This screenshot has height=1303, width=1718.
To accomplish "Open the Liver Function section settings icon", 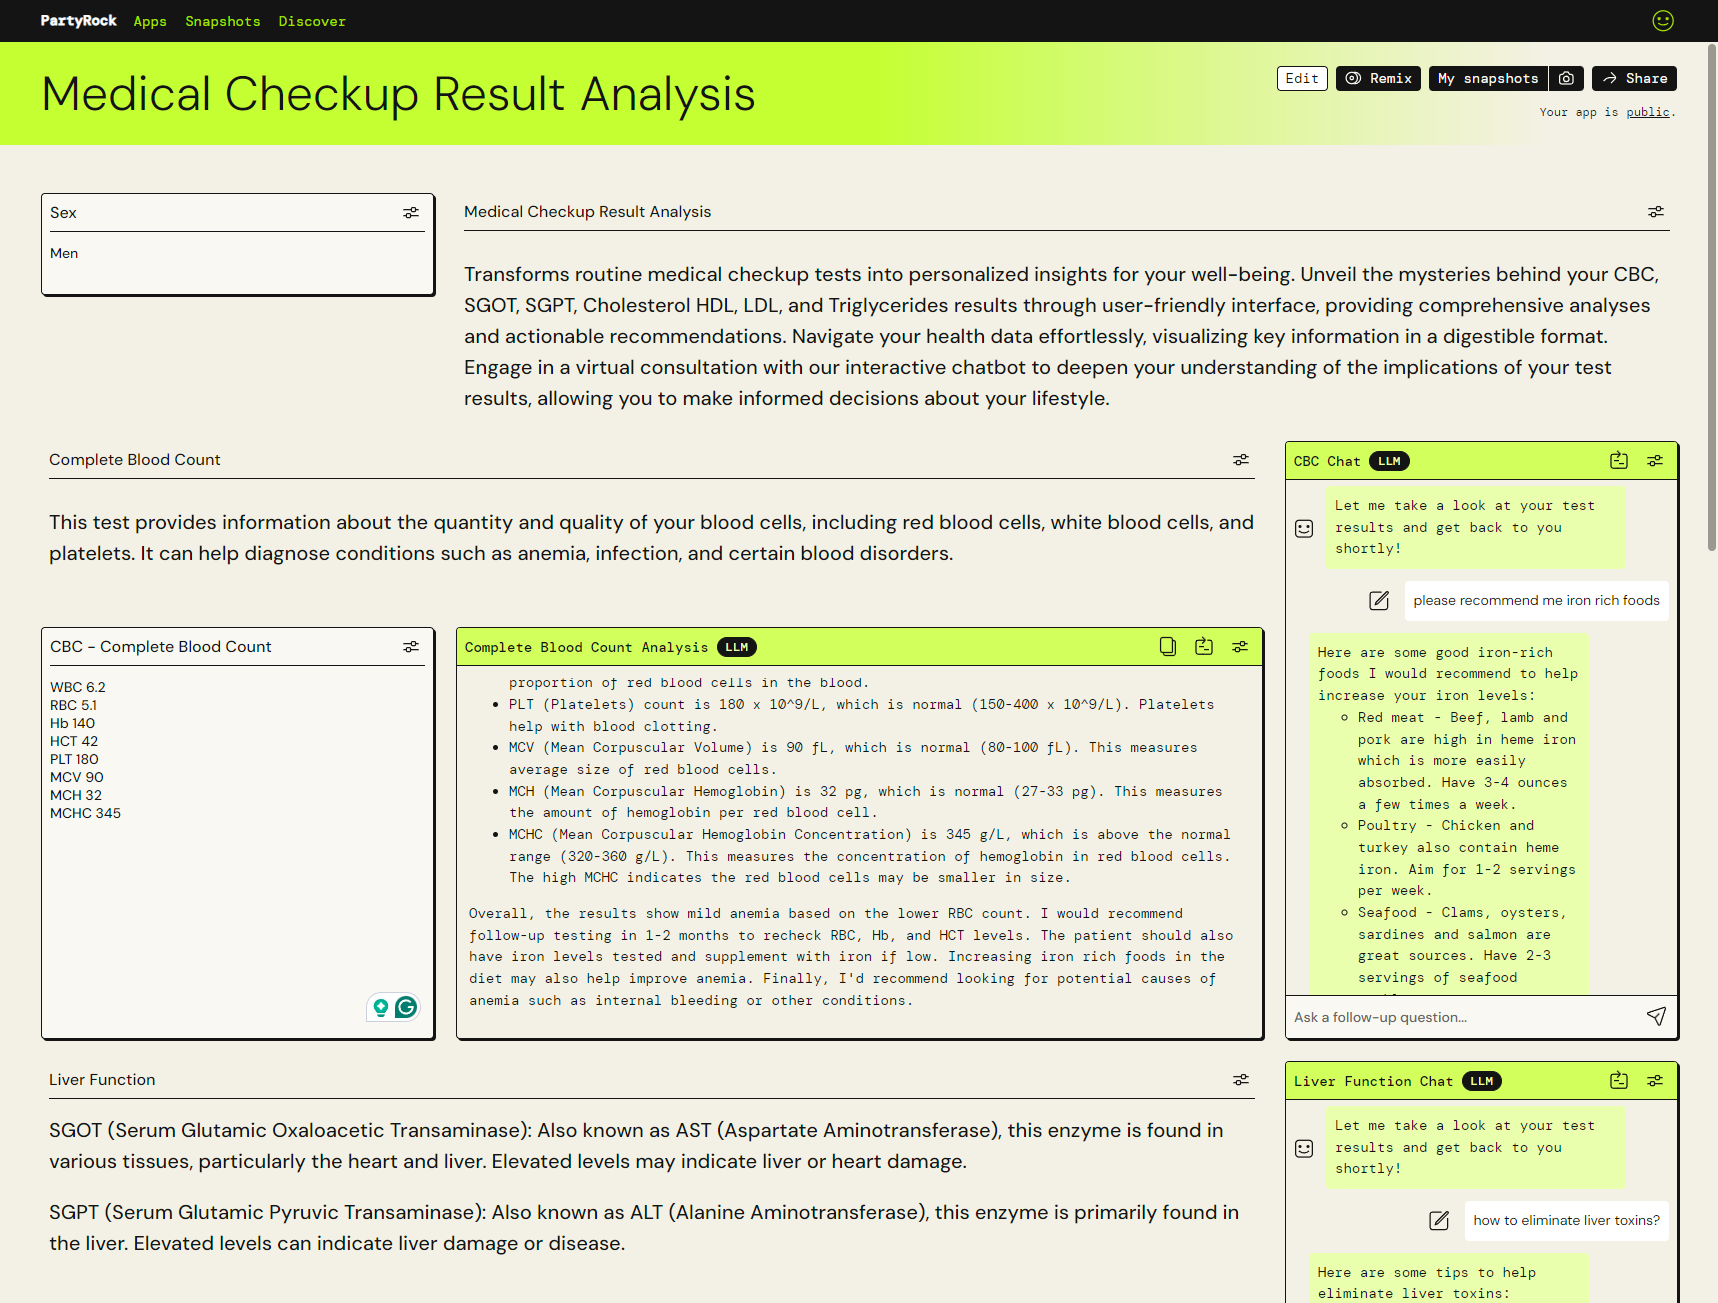I will coord(1240,1080).
